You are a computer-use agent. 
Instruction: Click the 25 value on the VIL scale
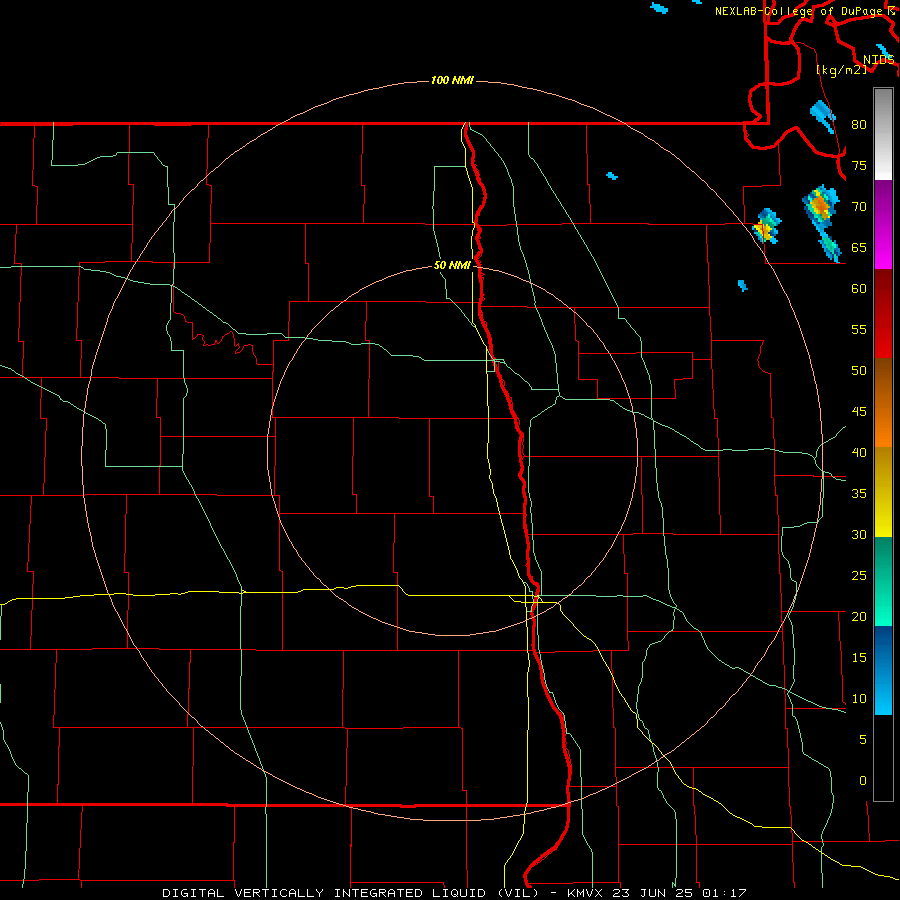click(859, 575)
